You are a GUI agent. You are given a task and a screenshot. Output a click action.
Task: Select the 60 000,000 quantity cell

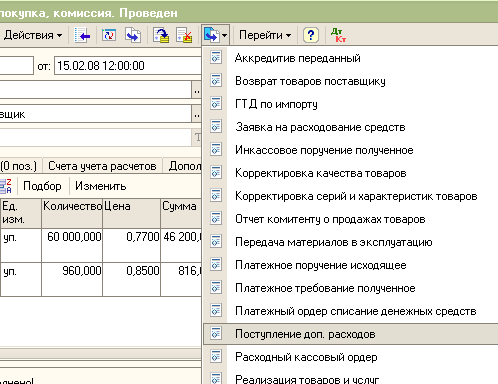(72, 245)
